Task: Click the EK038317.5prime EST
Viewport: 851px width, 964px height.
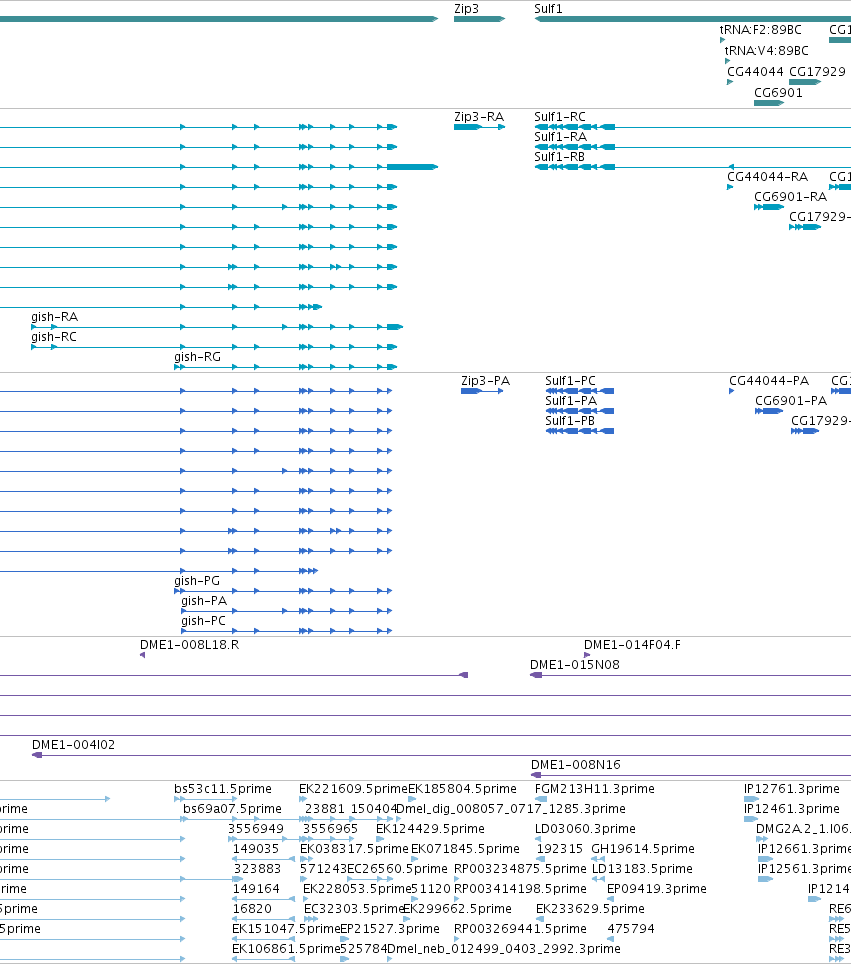Action: point(306,859)
